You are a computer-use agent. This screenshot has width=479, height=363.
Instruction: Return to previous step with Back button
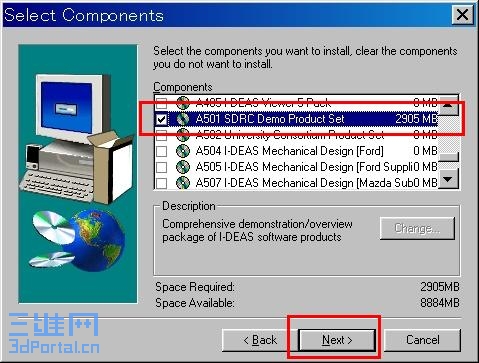[260, 340]
